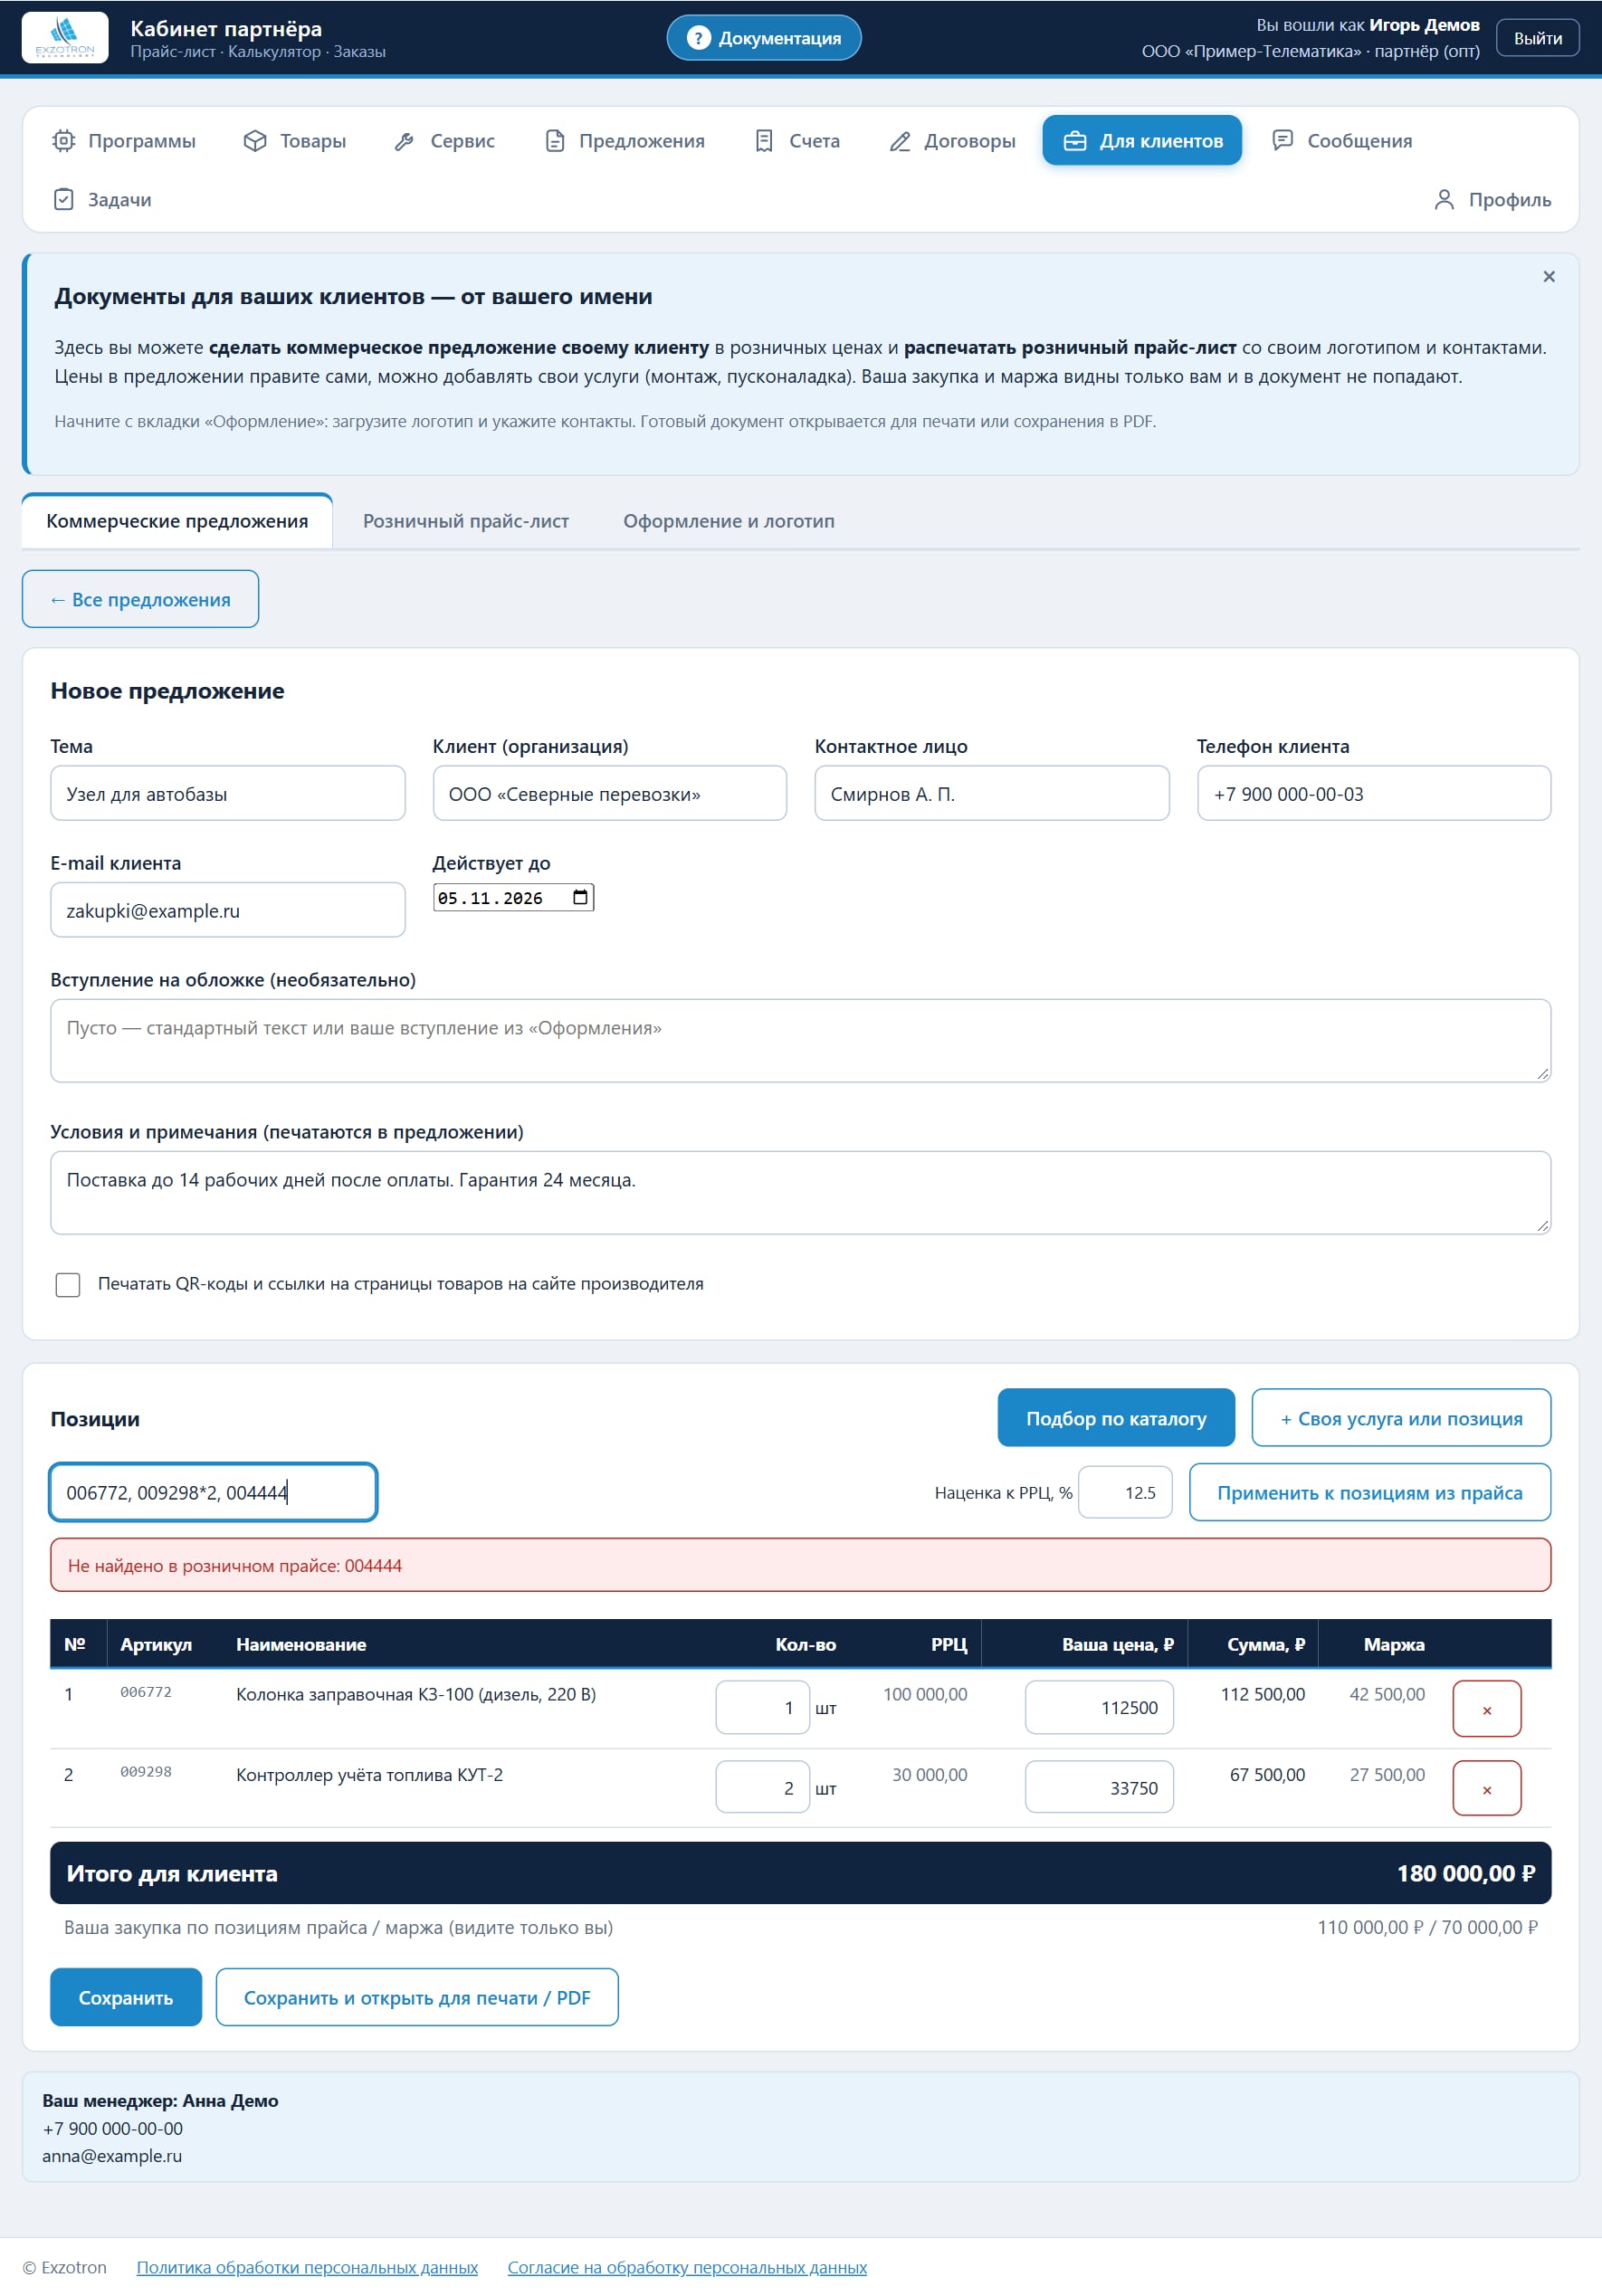
Task: Open the calendar picker for Действует до
Action: (580, 897)
